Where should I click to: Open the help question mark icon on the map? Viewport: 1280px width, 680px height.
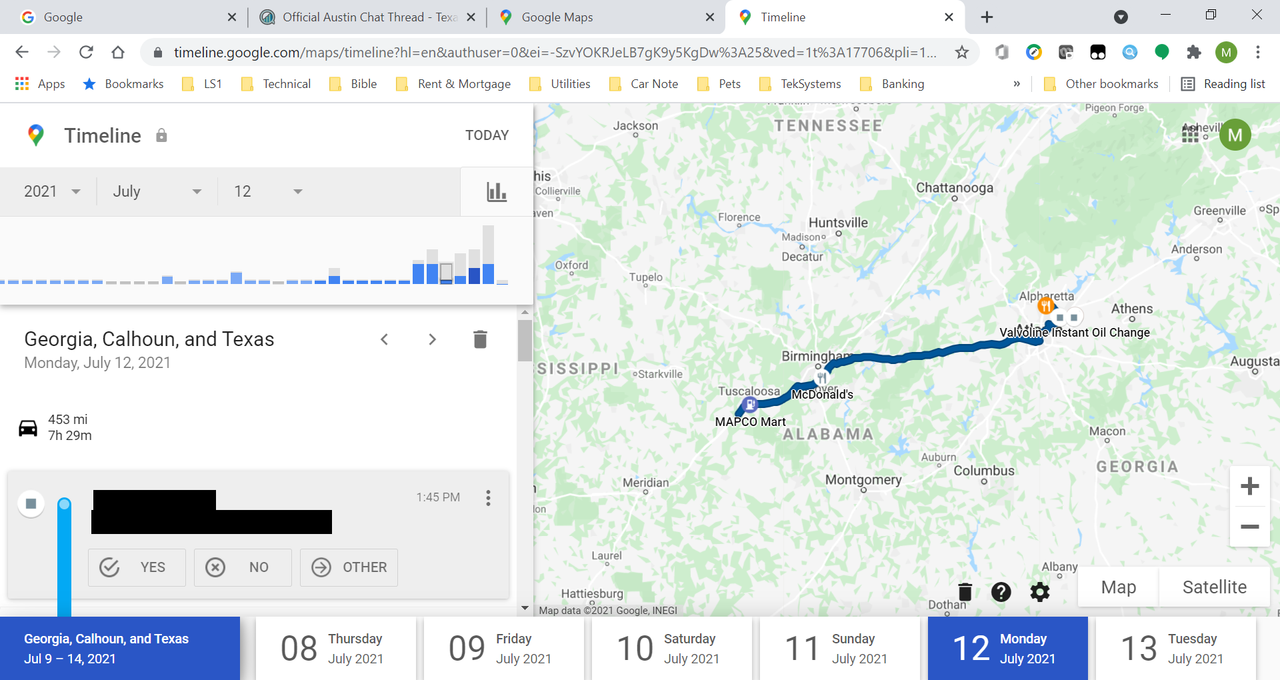(x=1001, y=592)
